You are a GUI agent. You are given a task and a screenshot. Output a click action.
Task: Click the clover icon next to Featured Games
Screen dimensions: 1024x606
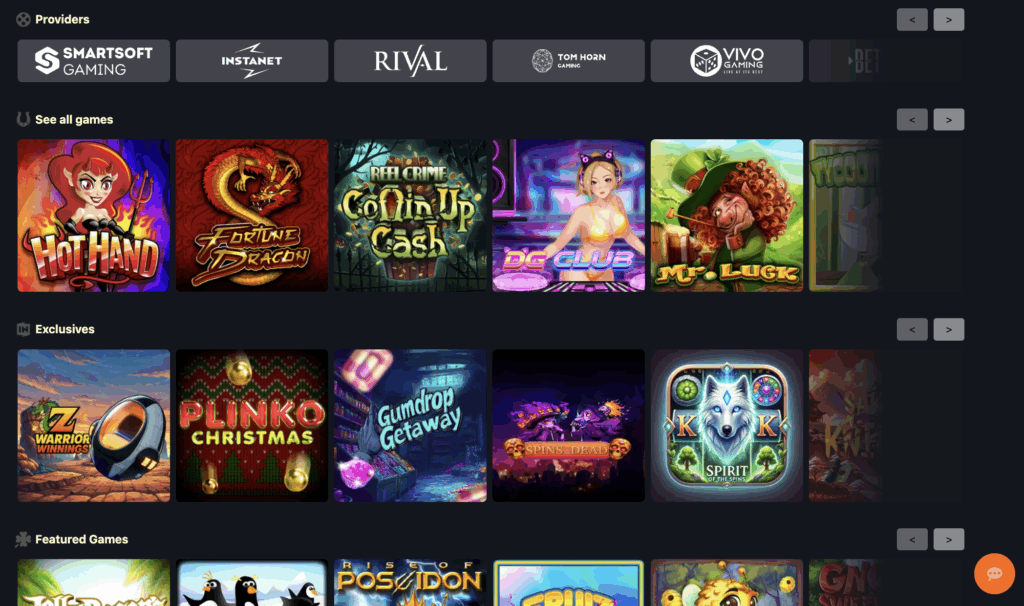24,539
